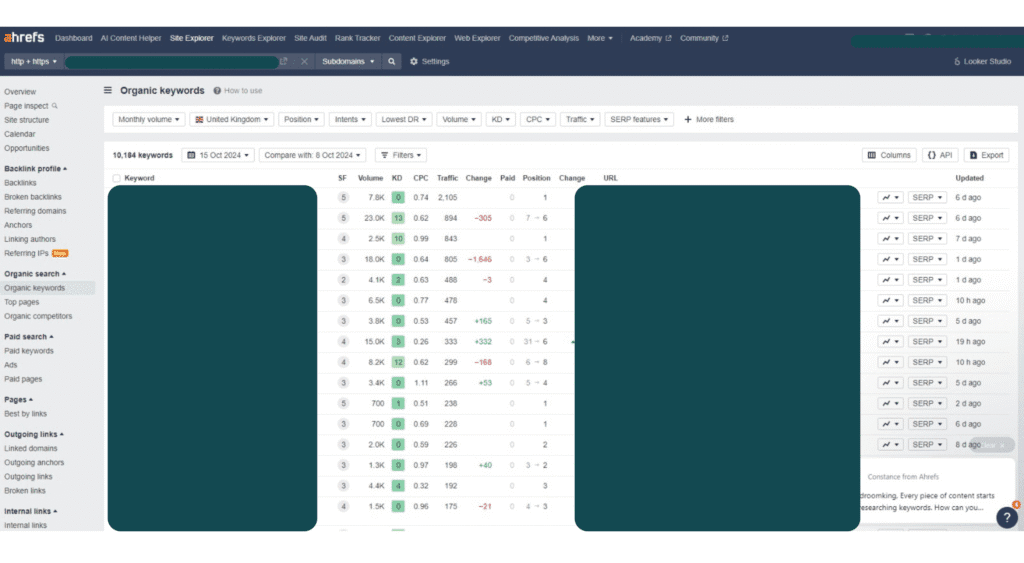This screenshot has height=563, width=1024.
Task: Click the Columns button
Action: [x=889, y=155]
